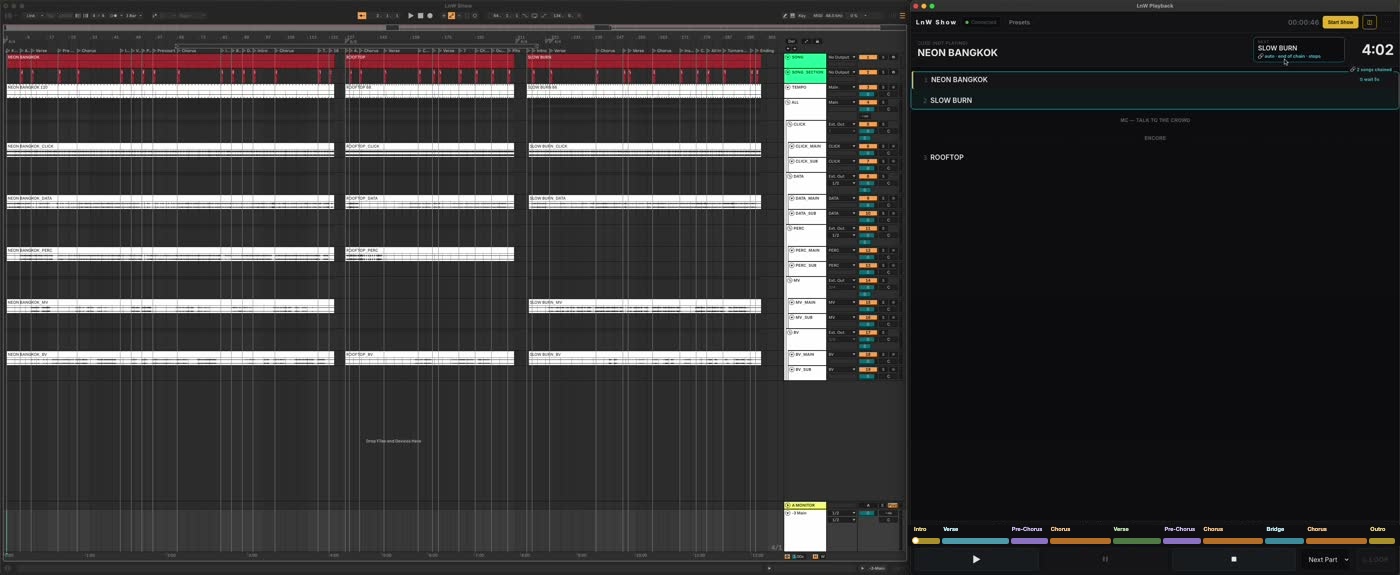Image resolution: width=1400 pixels, height=575 pixels.
Task: Click the Connected status indicator
Action: click(x=981, y=22)
